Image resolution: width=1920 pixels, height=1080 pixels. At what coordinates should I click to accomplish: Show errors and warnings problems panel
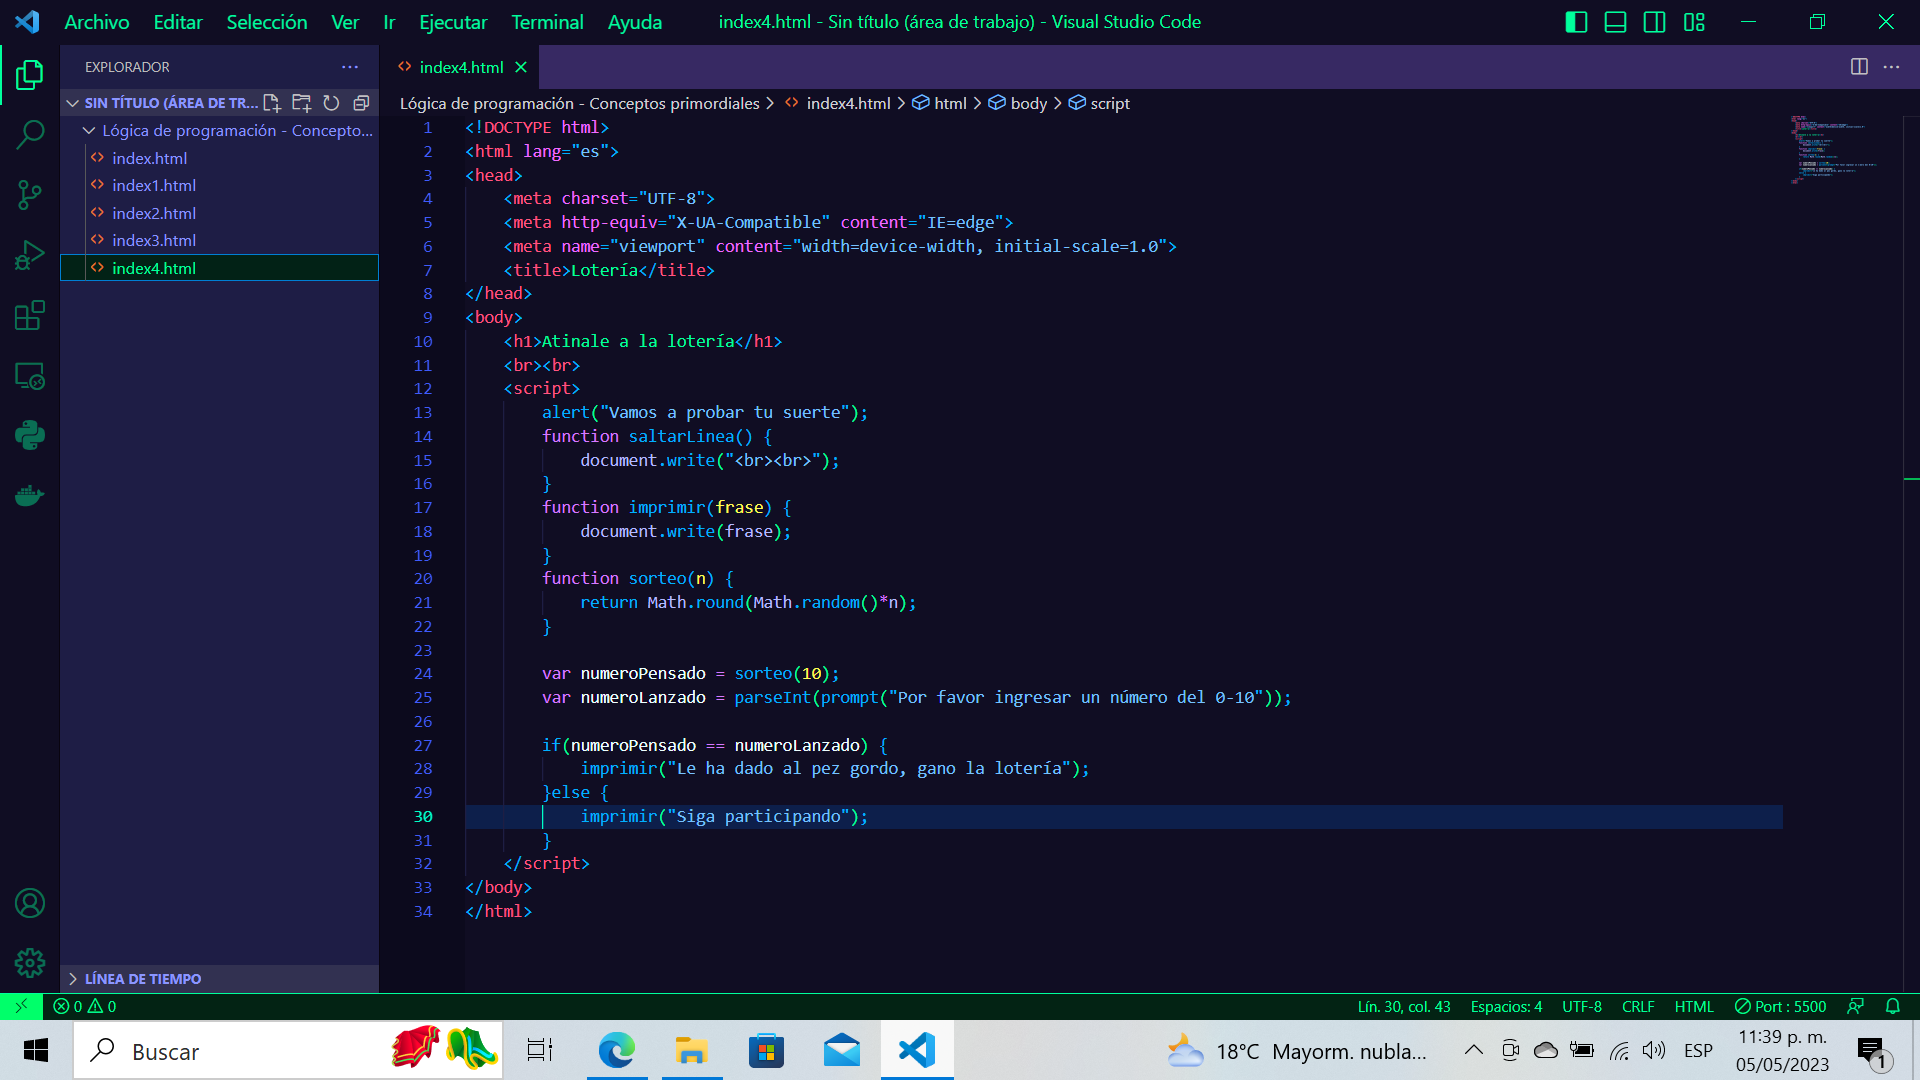tap(85, 1006)
